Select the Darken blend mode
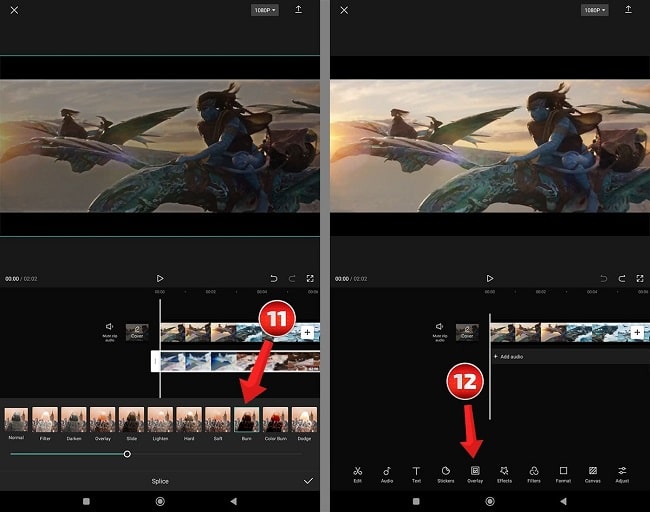Image resolution: width=650 pixels, height=512 pixels. [74, 423]
